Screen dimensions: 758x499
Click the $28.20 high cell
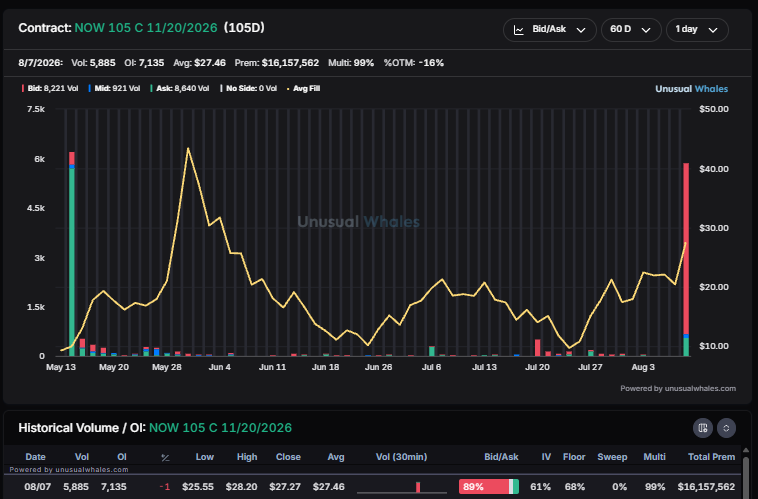tap(241, 487)
